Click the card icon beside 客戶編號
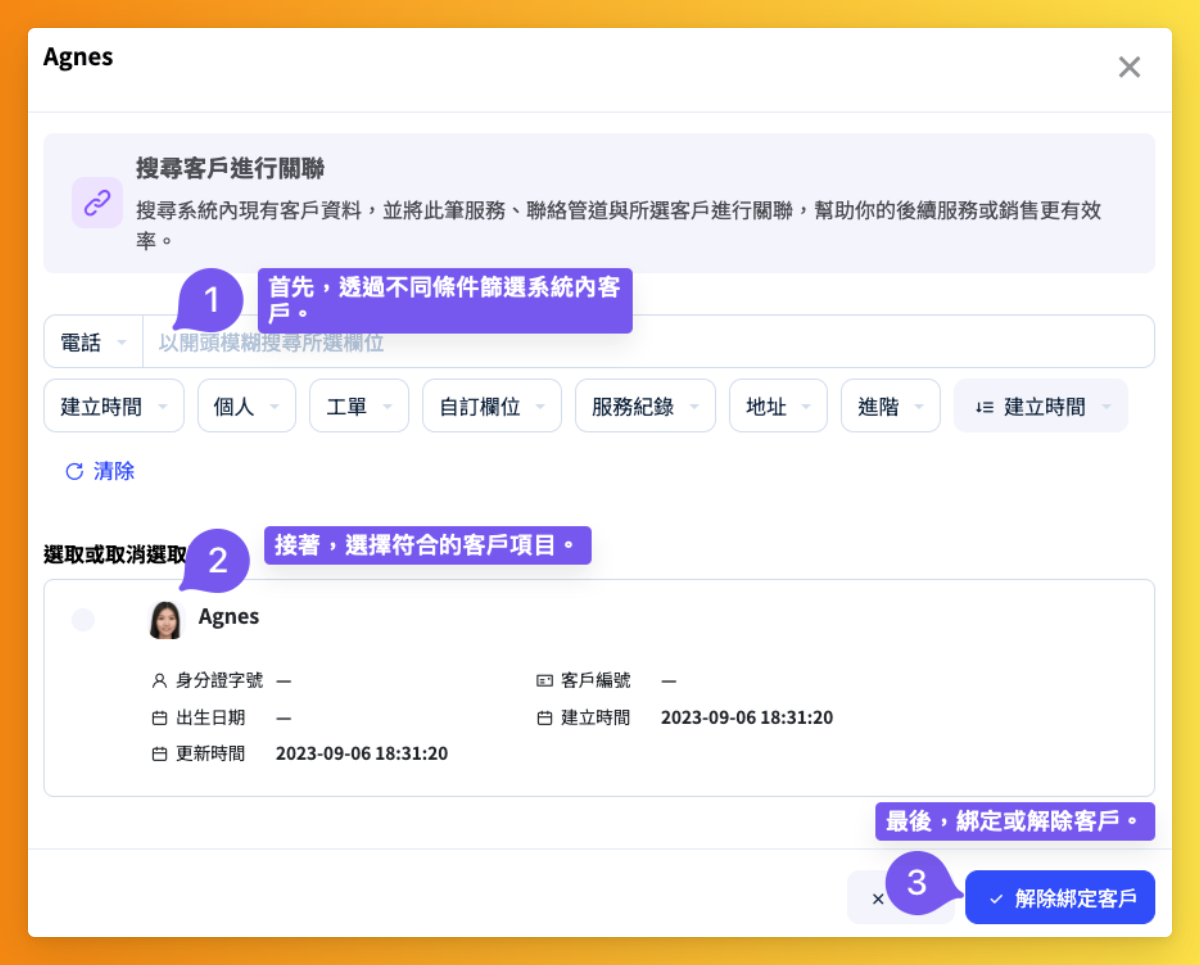 coord(544,681)
